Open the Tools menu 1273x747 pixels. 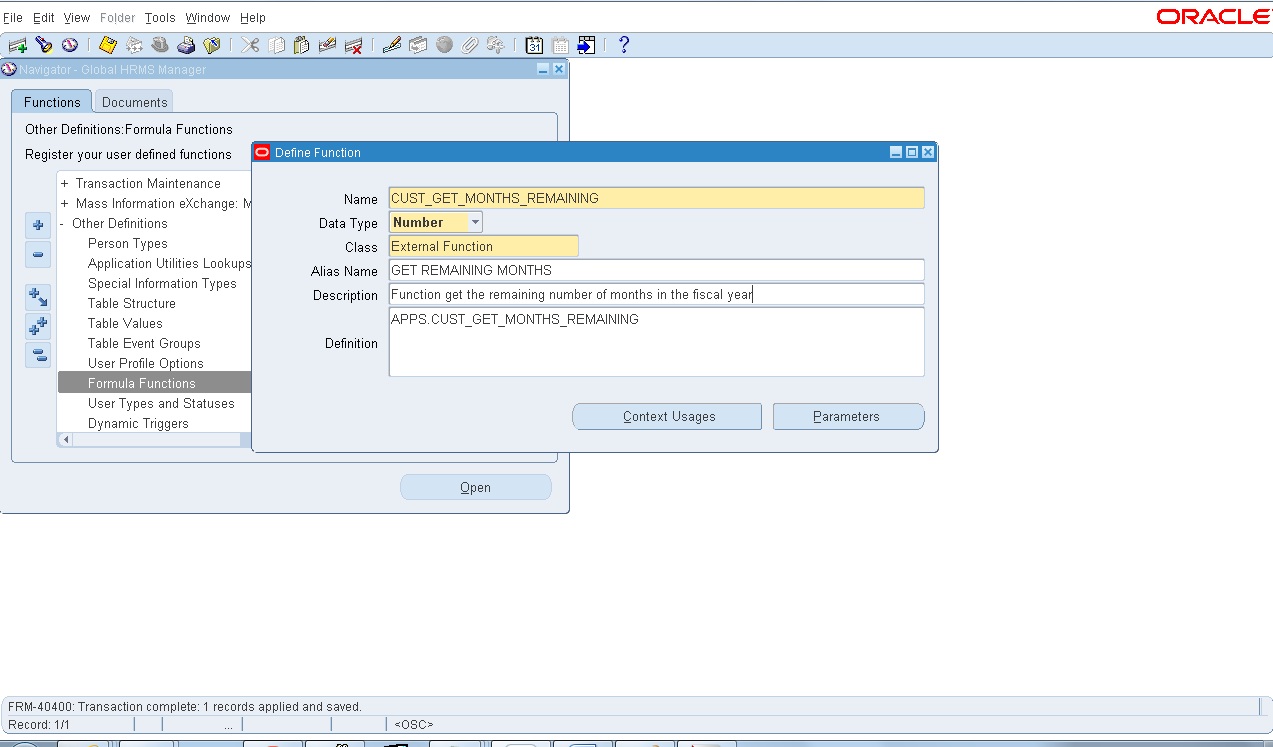(x=160, y=18)
